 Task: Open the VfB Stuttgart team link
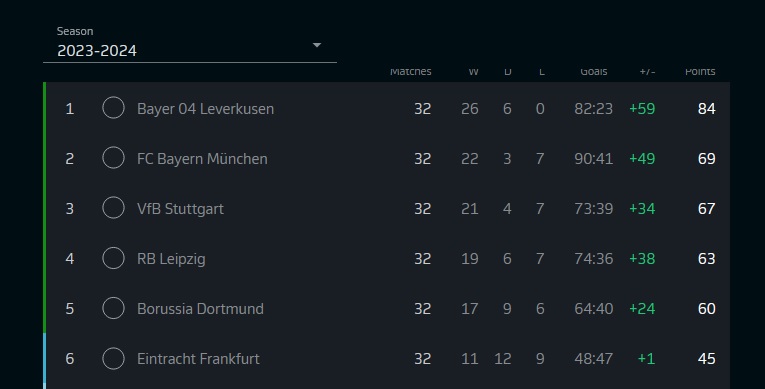pyautogui.click(x=180, y=209)
